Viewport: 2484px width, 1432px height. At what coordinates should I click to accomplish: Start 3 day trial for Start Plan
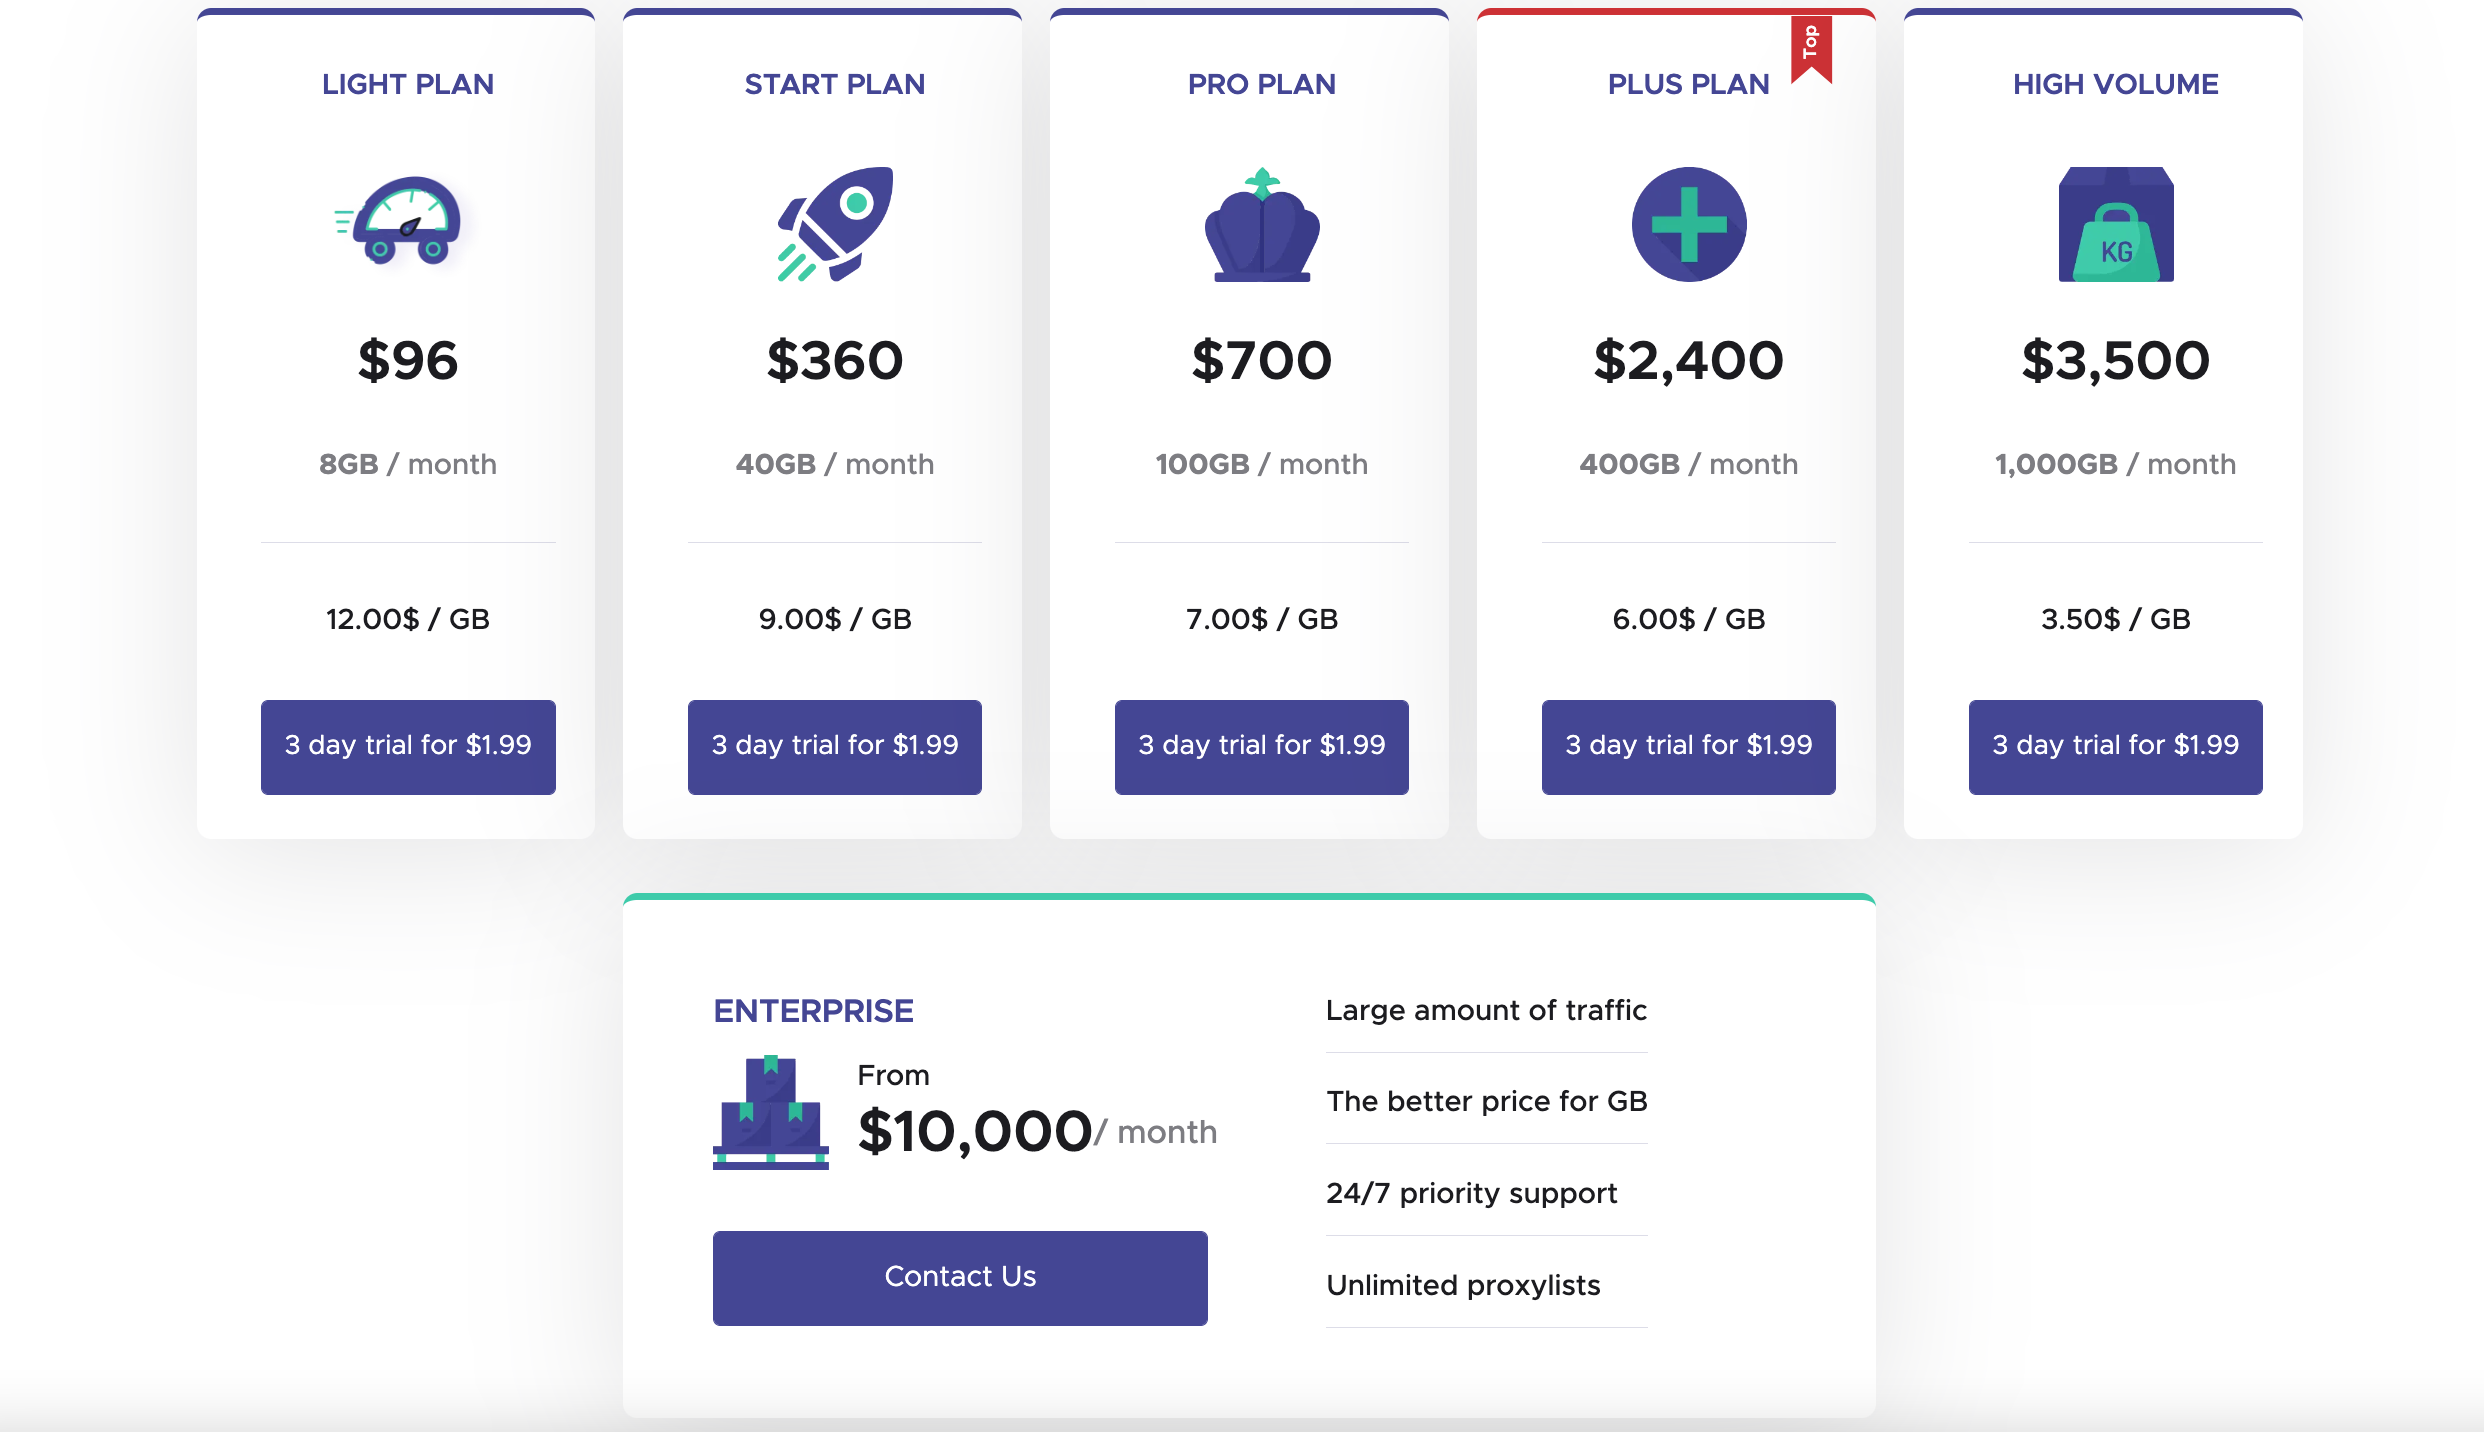coord(834,746)
